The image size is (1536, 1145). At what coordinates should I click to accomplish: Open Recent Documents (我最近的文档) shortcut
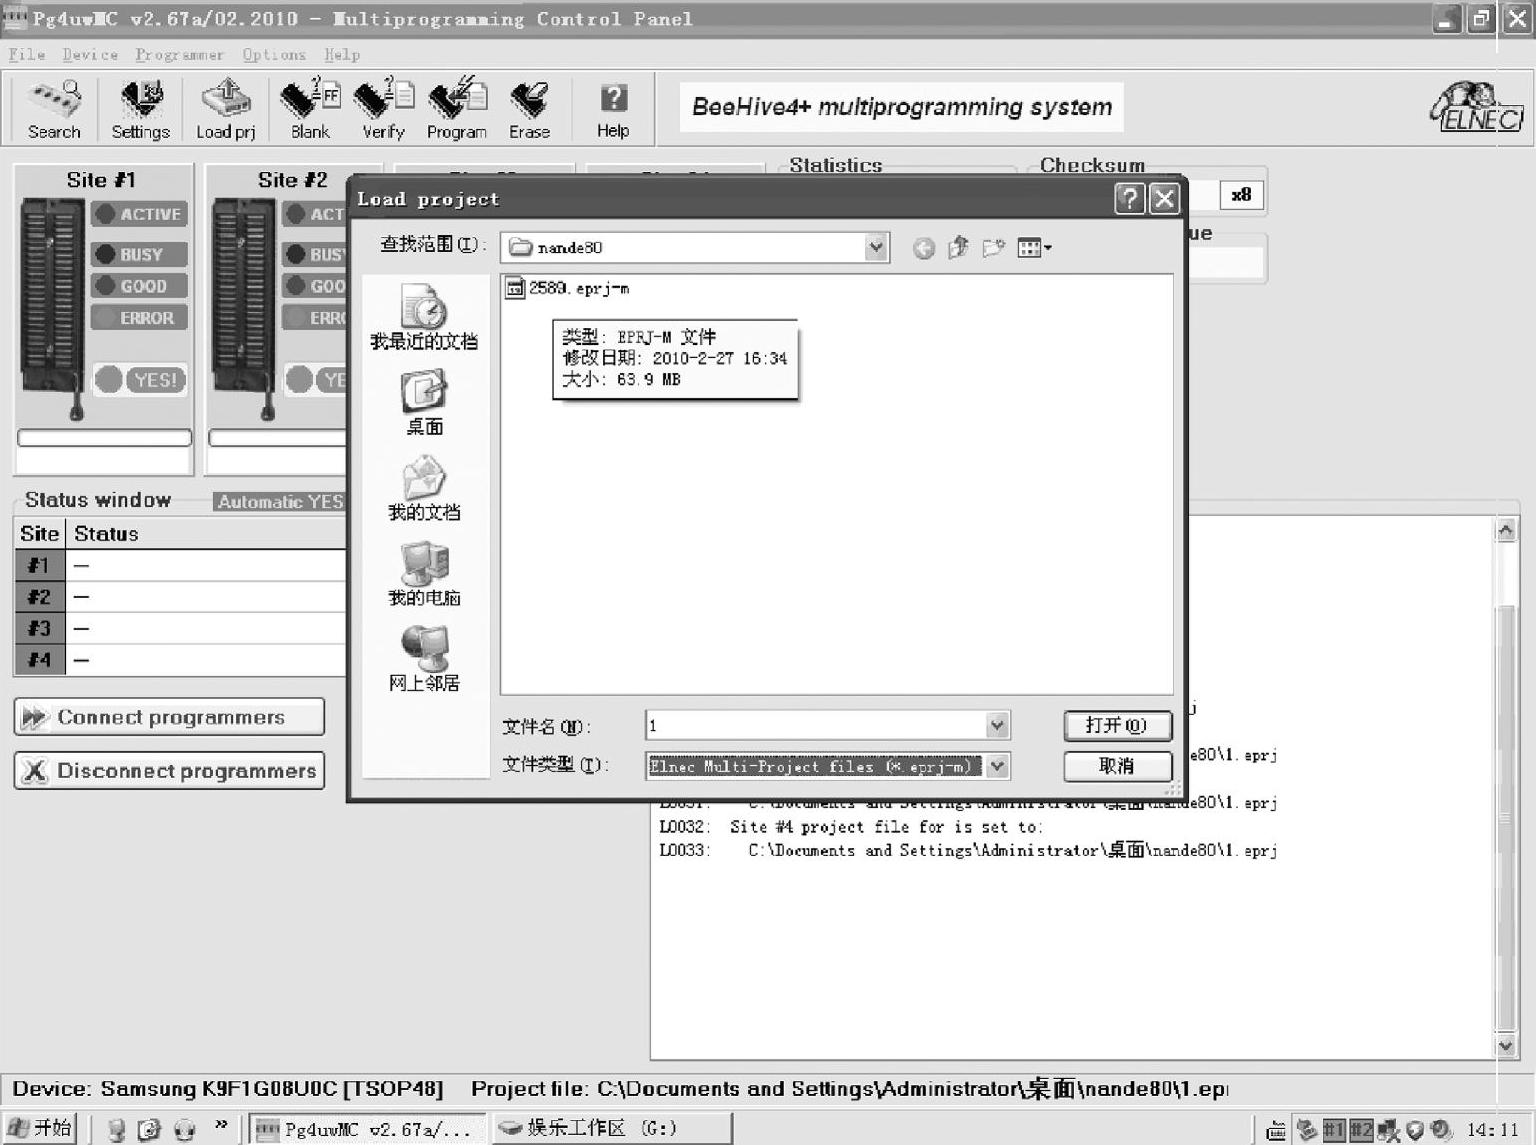click(x=424, y=317)
